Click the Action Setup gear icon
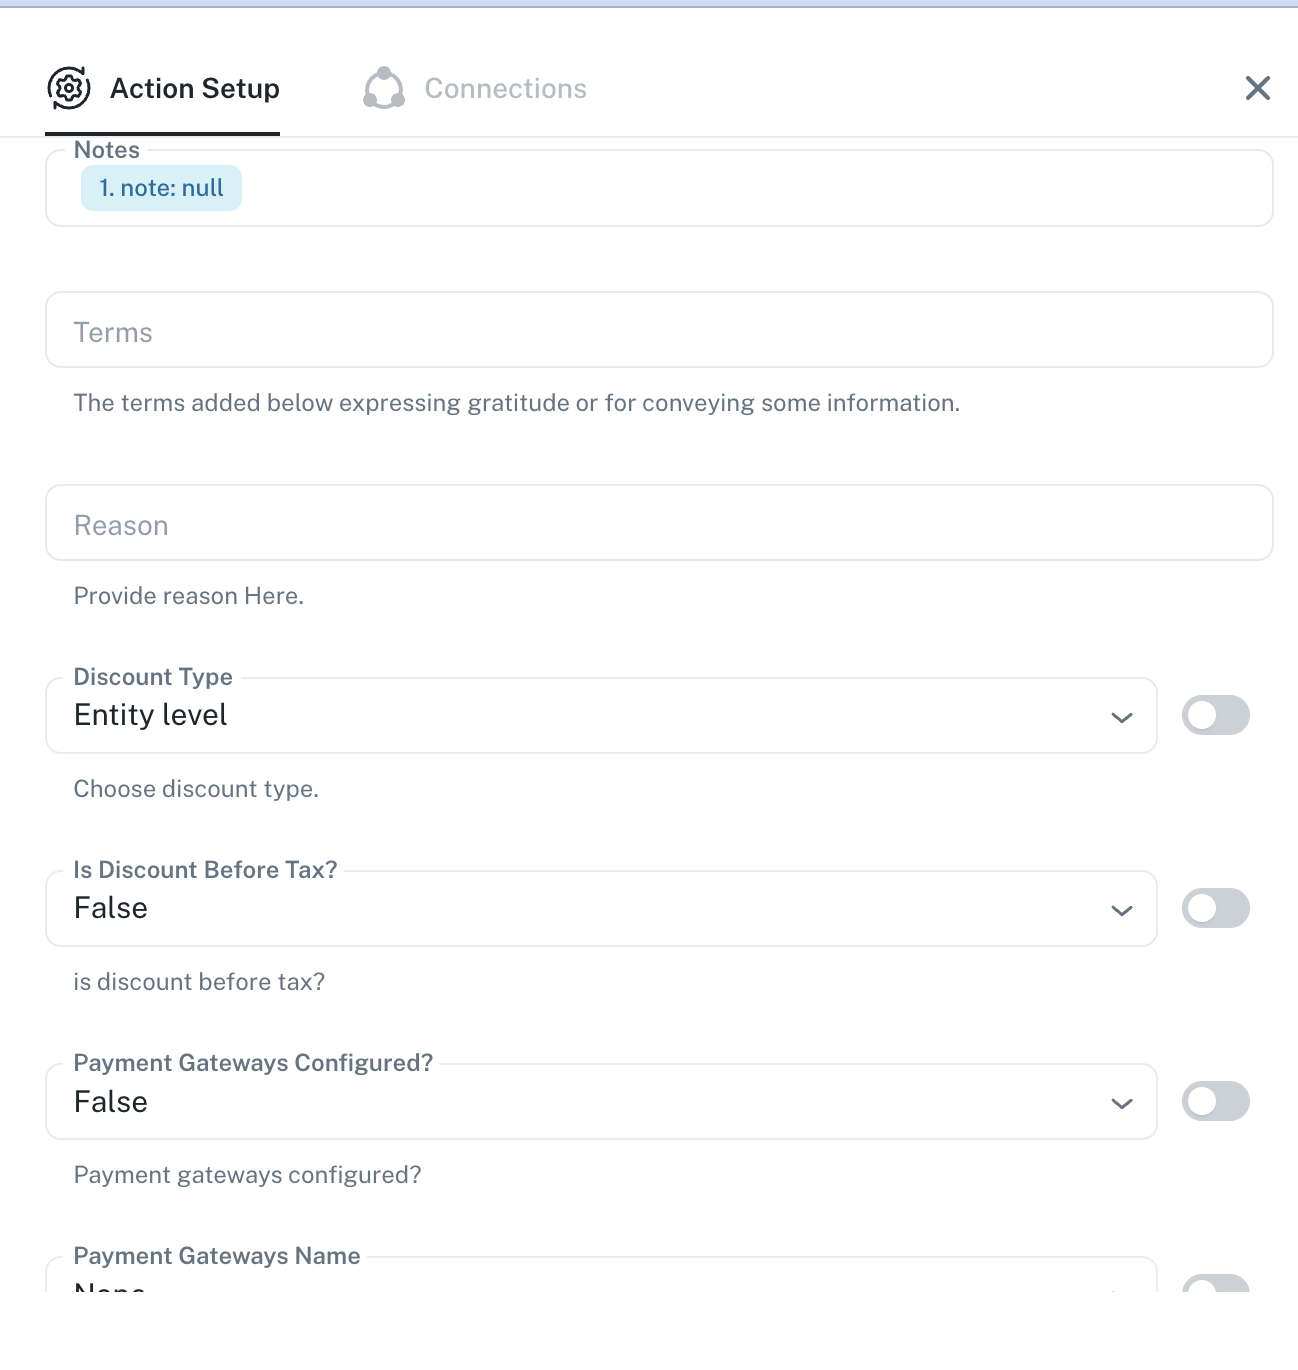This screenshot has height=1370, width=1298. (69, 88)
